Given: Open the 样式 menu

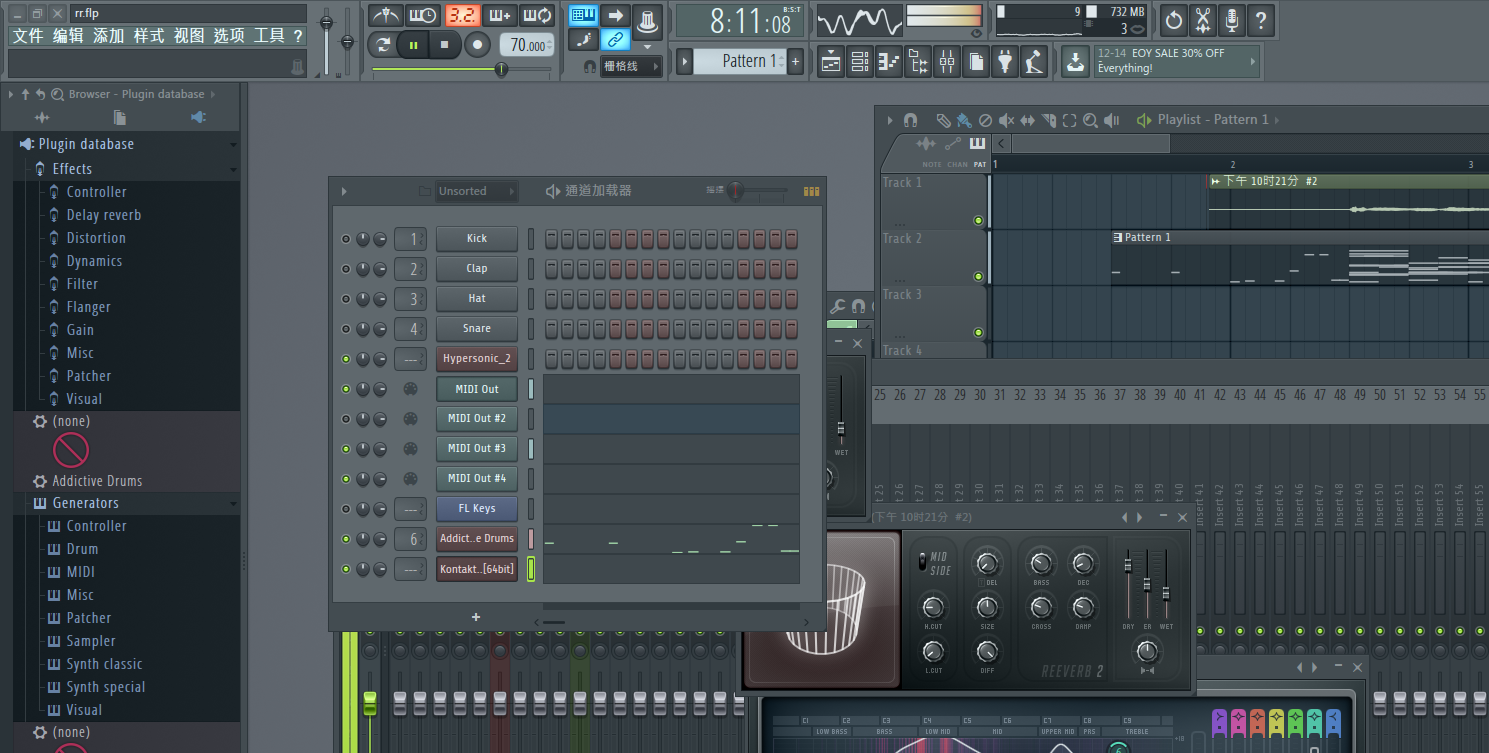Looking at the screenshot, I should (148, 36).
